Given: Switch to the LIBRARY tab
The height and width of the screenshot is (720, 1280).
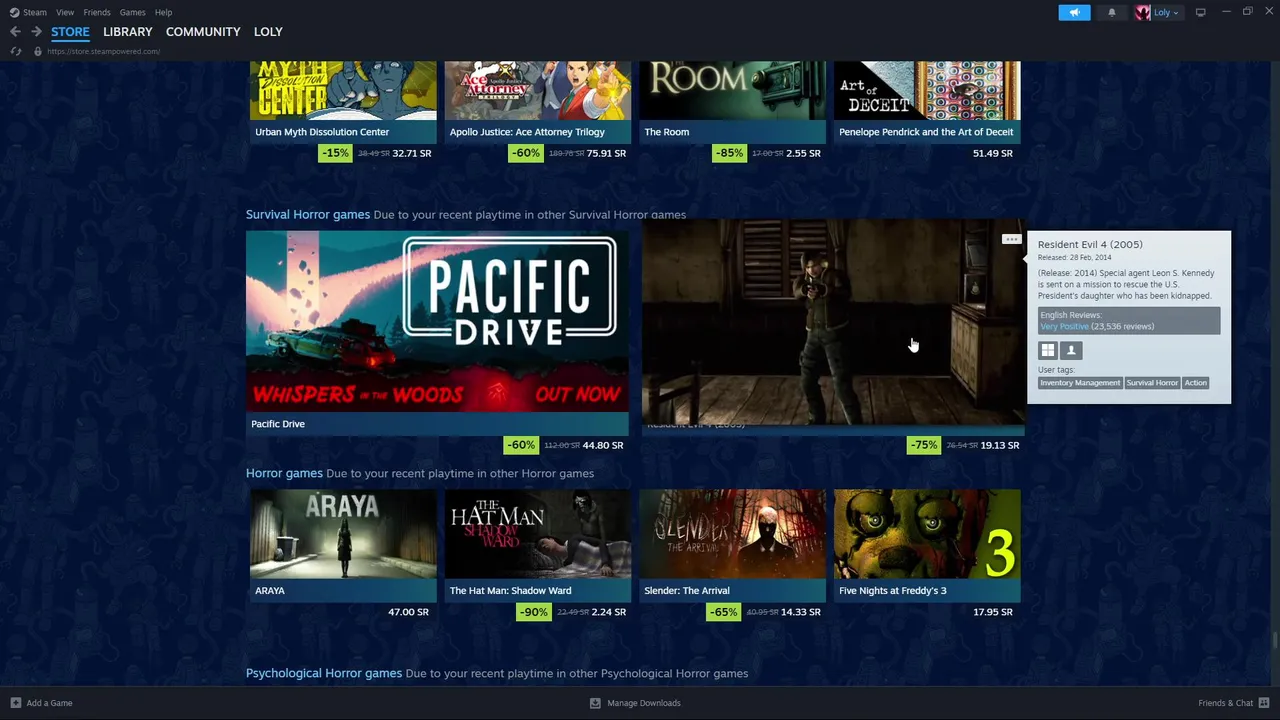Looking at the screenshot, I should pos(128,32).
